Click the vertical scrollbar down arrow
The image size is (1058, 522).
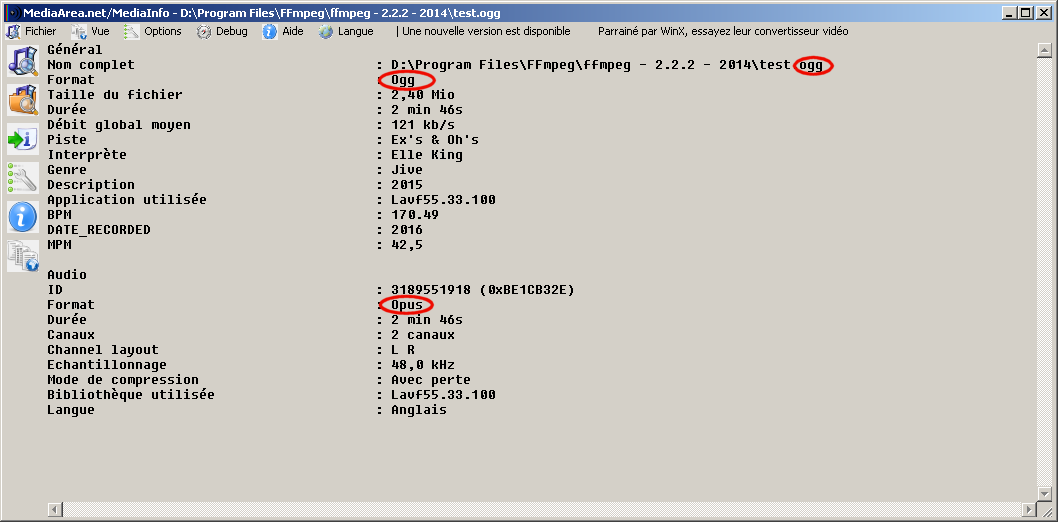pos(1045,494)
